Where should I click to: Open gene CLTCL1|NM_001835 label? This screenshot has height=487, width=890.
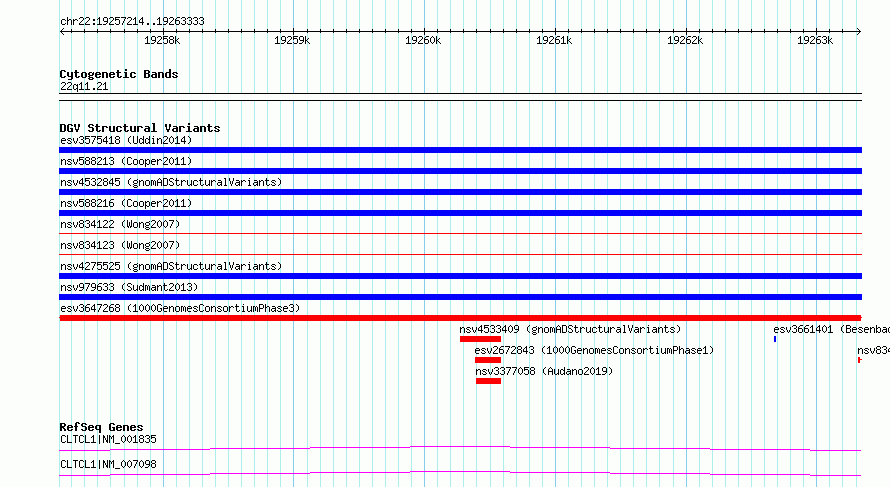108,439
